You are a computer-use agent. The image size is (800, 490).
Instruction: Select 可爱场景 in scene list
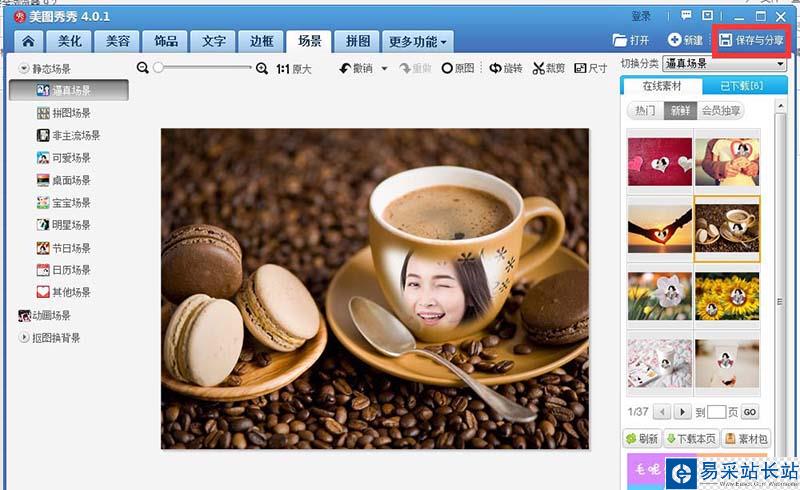coord(63,158)
